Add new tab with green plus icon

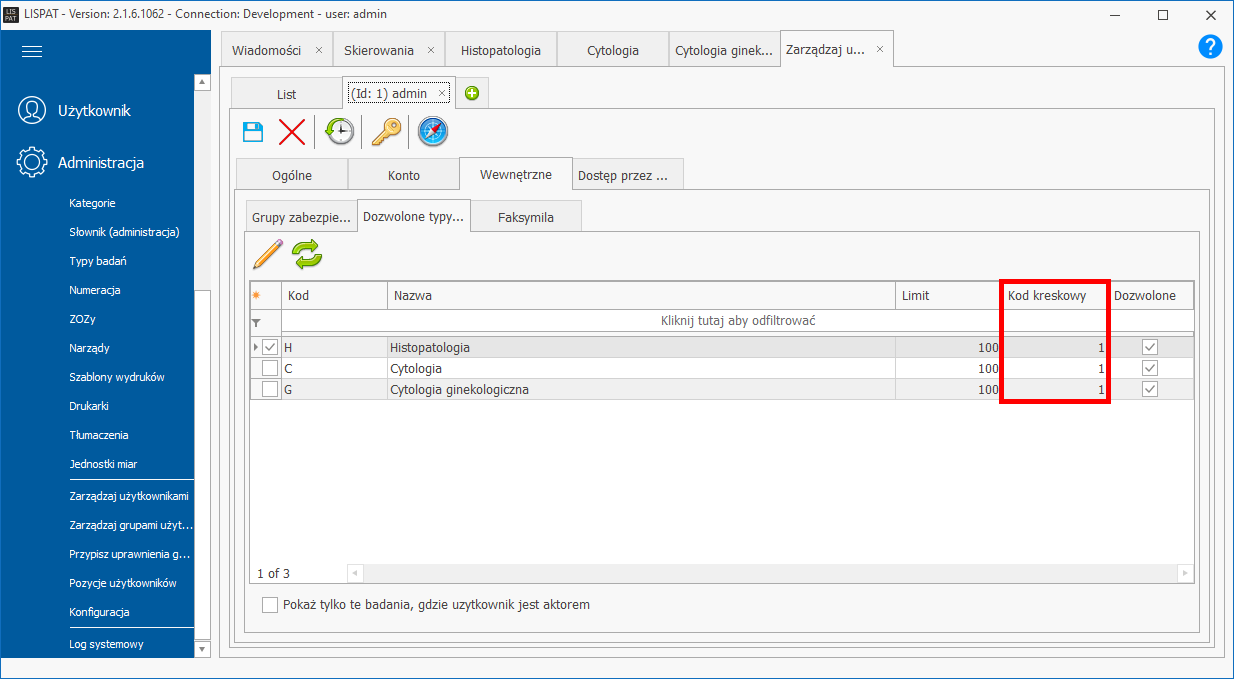(472, 93)
